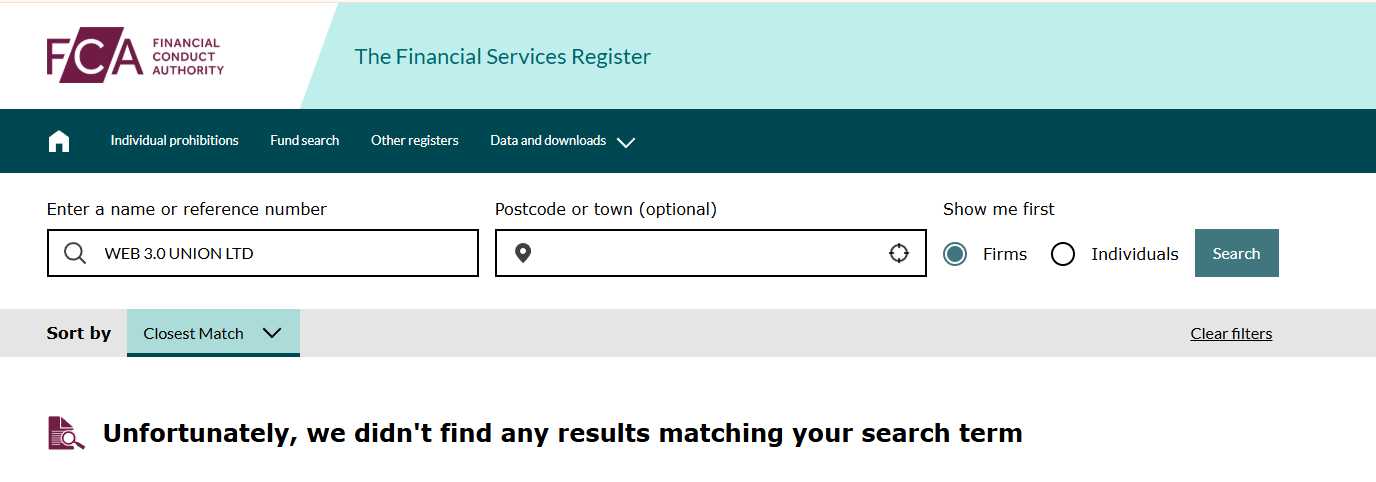
Task: Click the Financial Conduct Authority text
Action: pos(188,57)
